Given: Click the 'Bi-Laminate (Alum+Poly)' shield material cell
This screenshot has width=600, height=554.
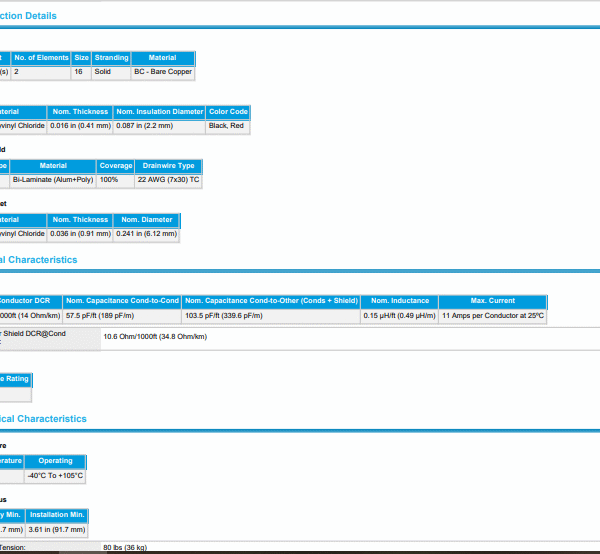Looking at the screenshot, I should tap(53, 180).
